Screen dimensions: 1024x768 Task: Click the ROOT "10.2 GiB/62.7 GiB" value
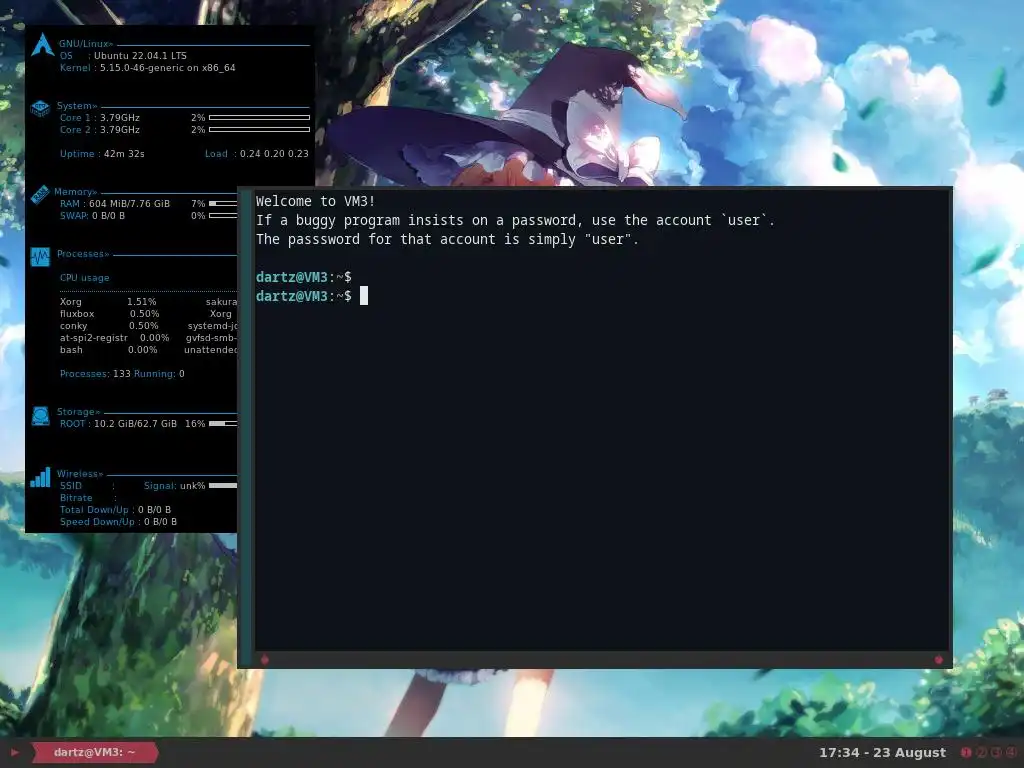135,424
